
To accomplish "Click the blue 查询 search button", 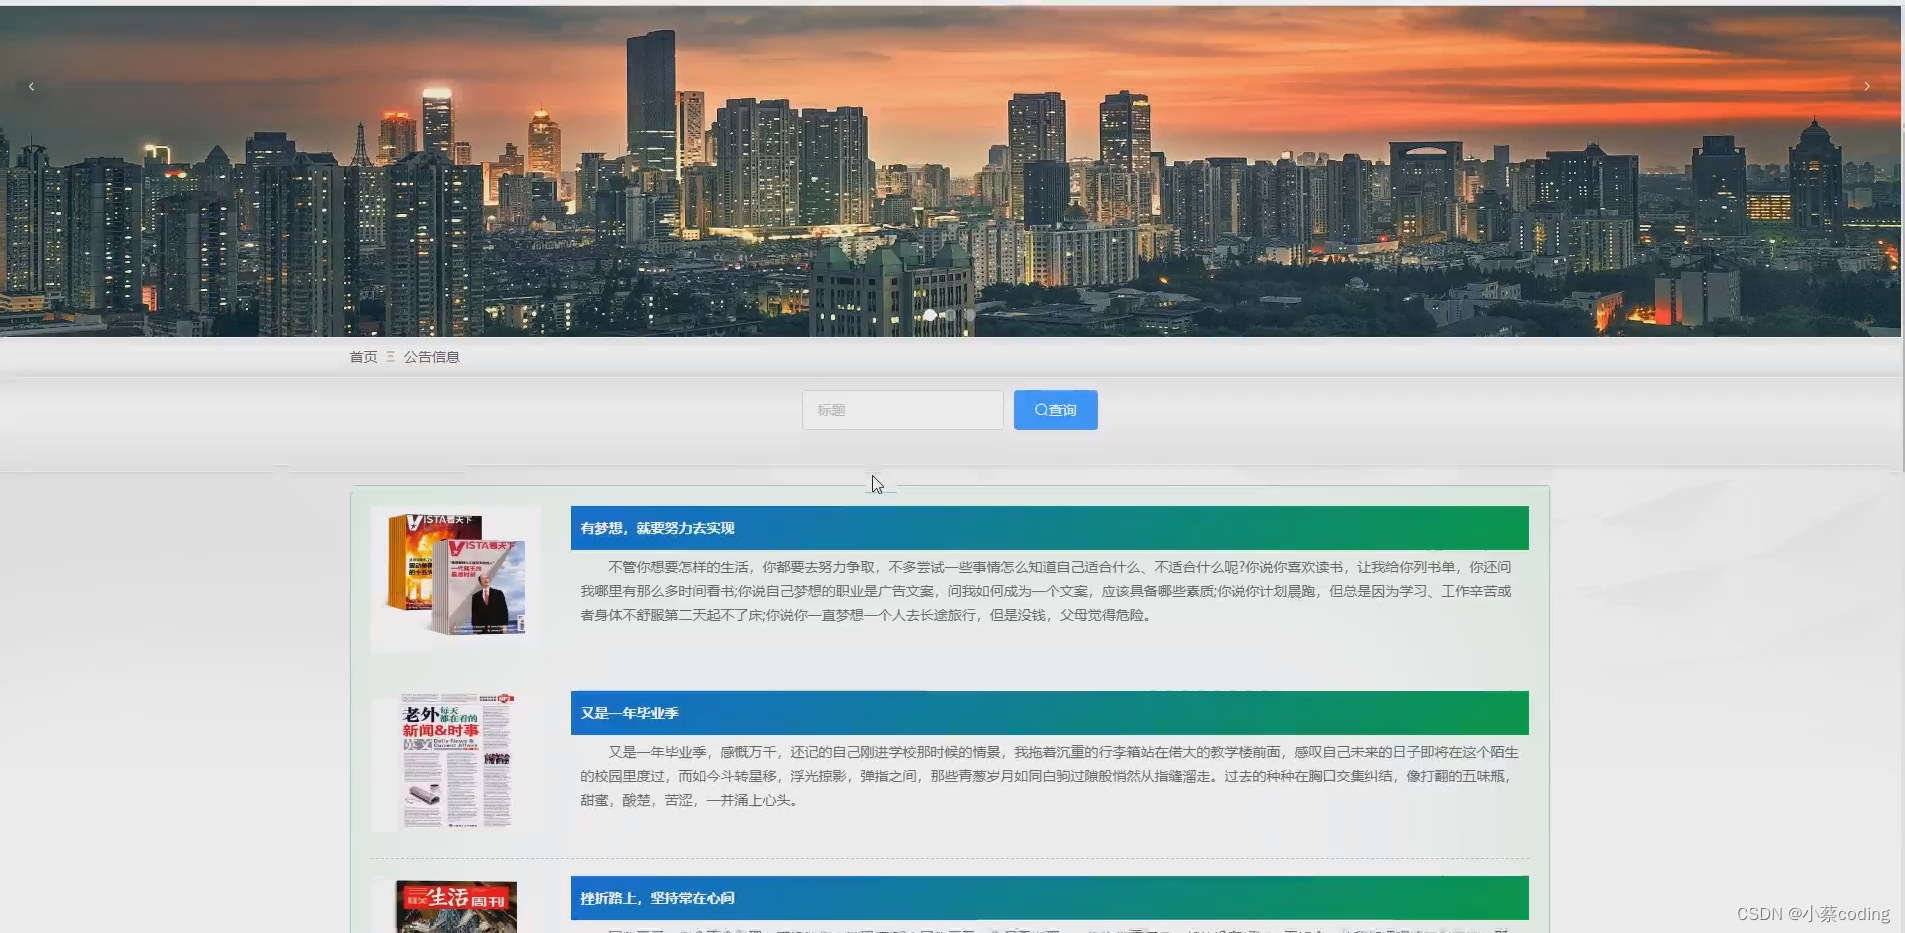I will (1055, 410).
